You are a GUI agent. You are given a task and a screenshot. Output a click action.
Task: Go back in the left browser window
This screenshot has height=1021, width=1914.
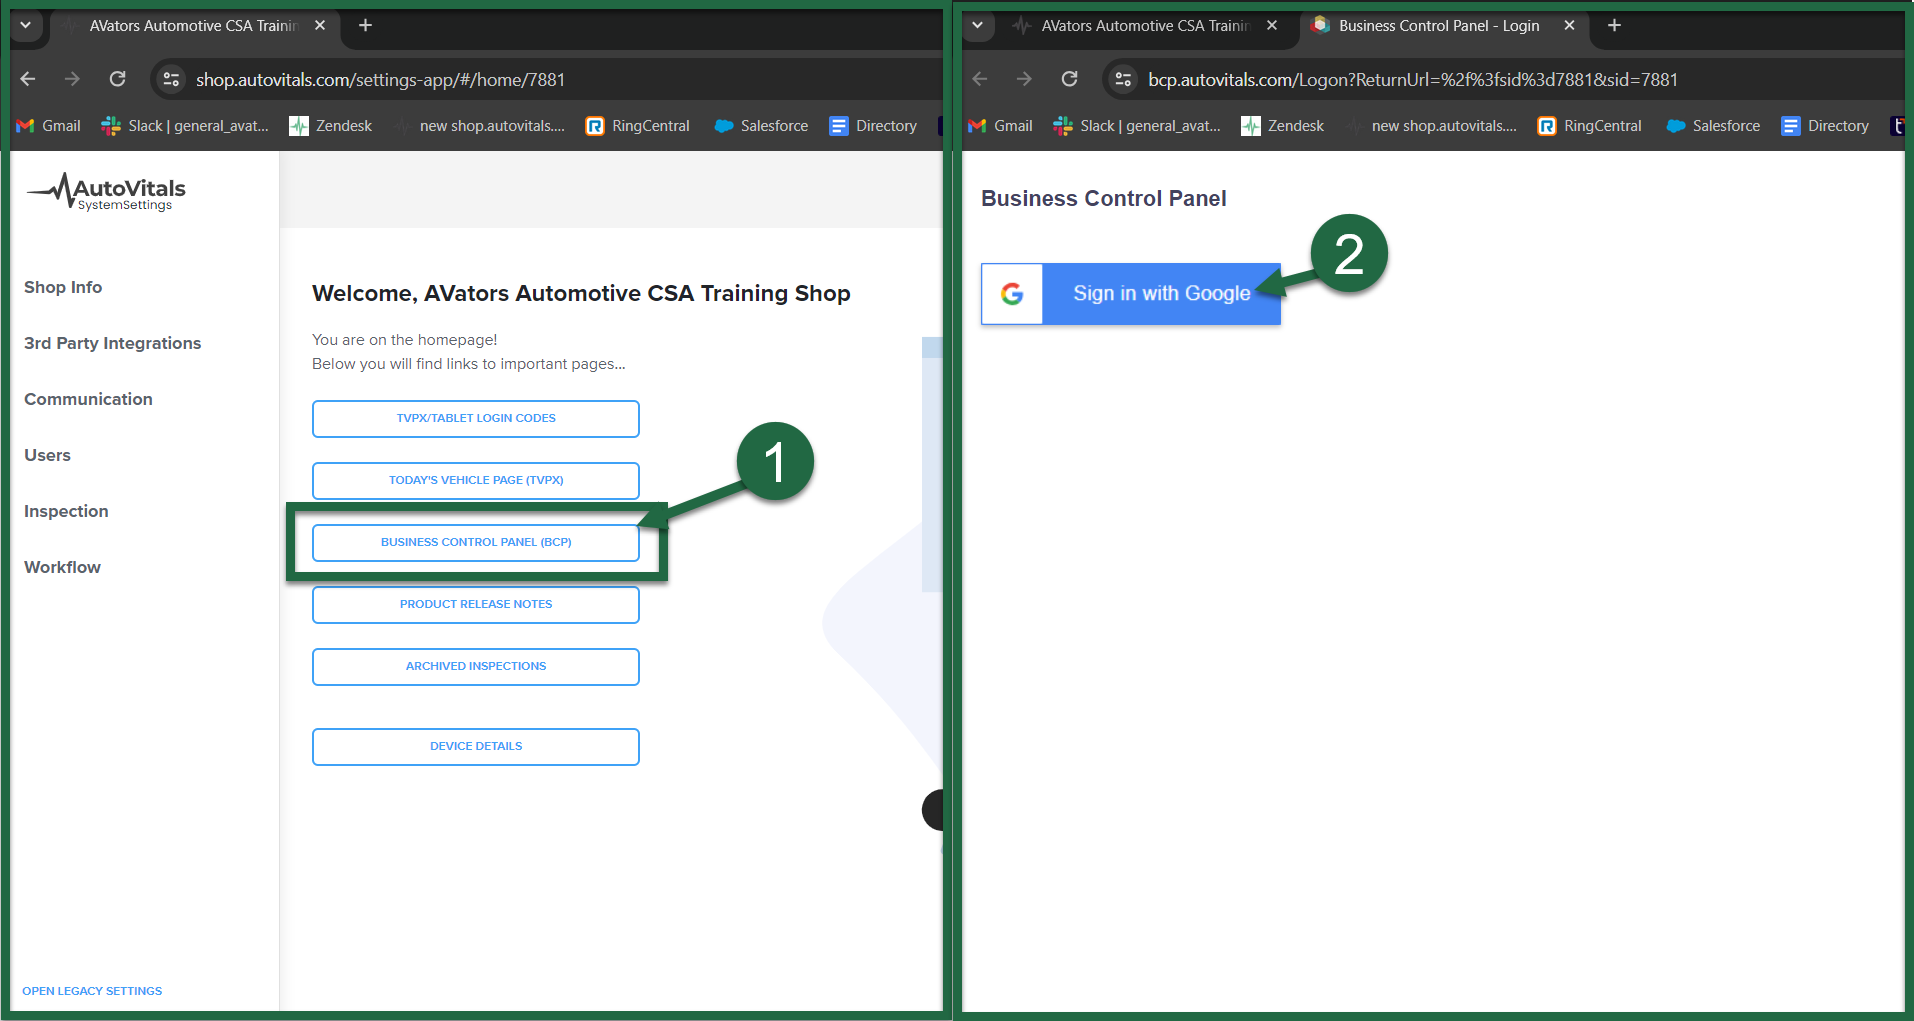point(28,79)
